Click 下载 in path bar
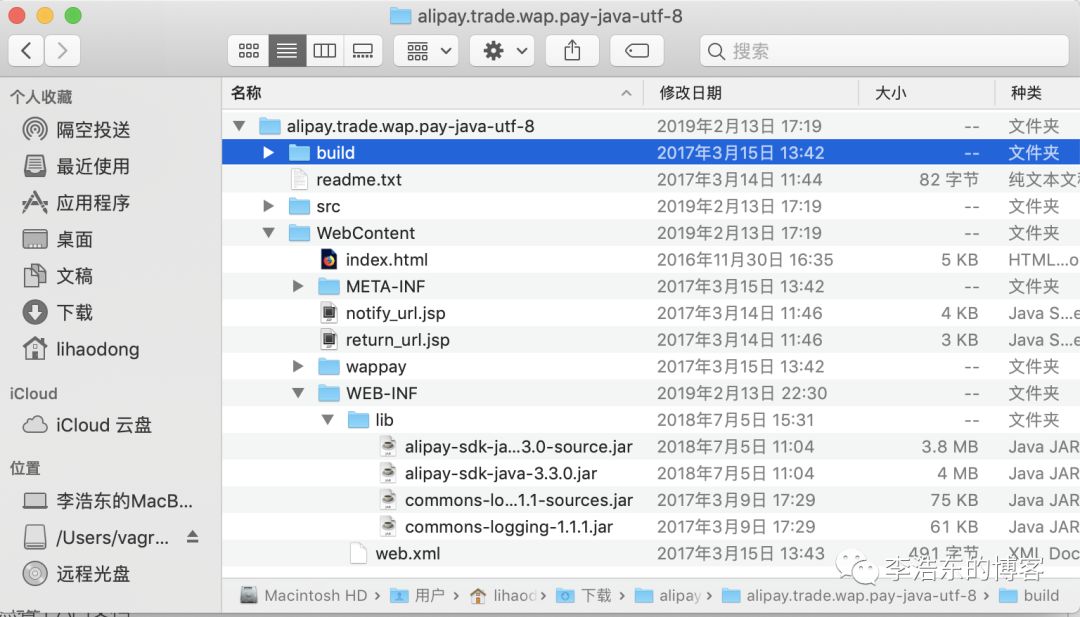This screenshot has width=1080, height=617. [584, 596]
